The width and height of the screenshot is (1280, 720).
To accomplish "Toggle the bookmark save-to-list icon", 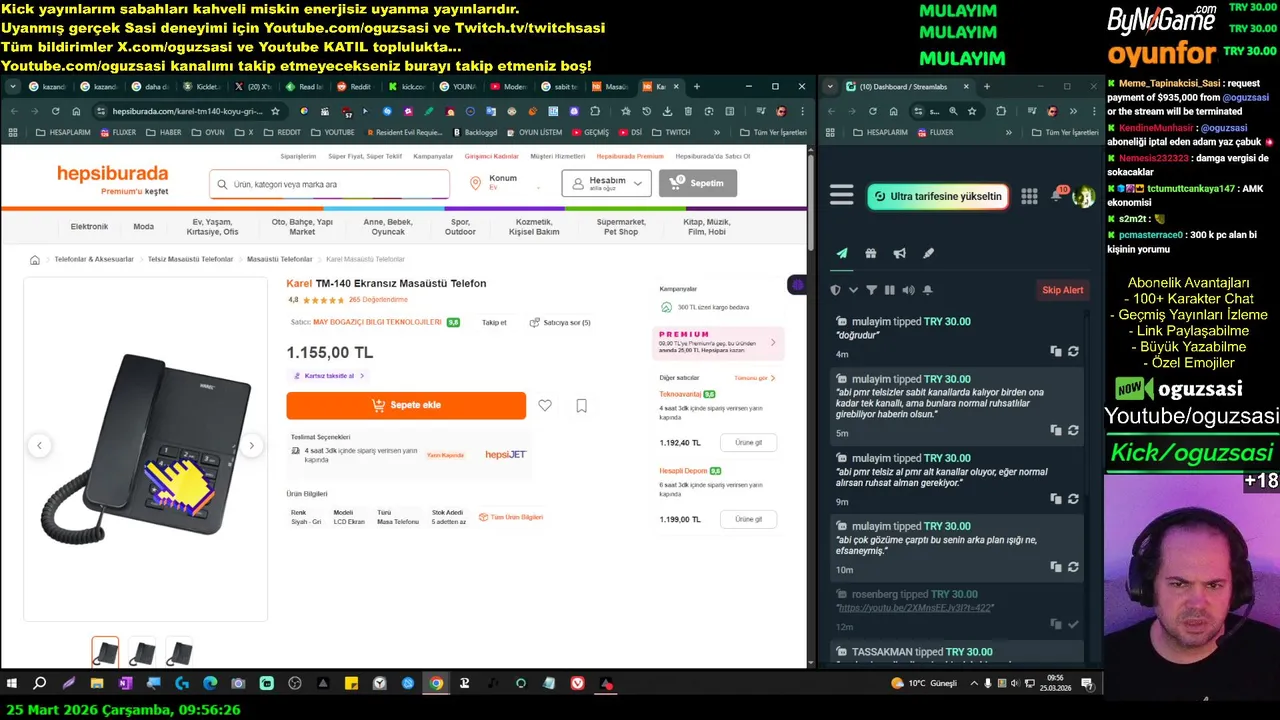I will tap(581, 405).
